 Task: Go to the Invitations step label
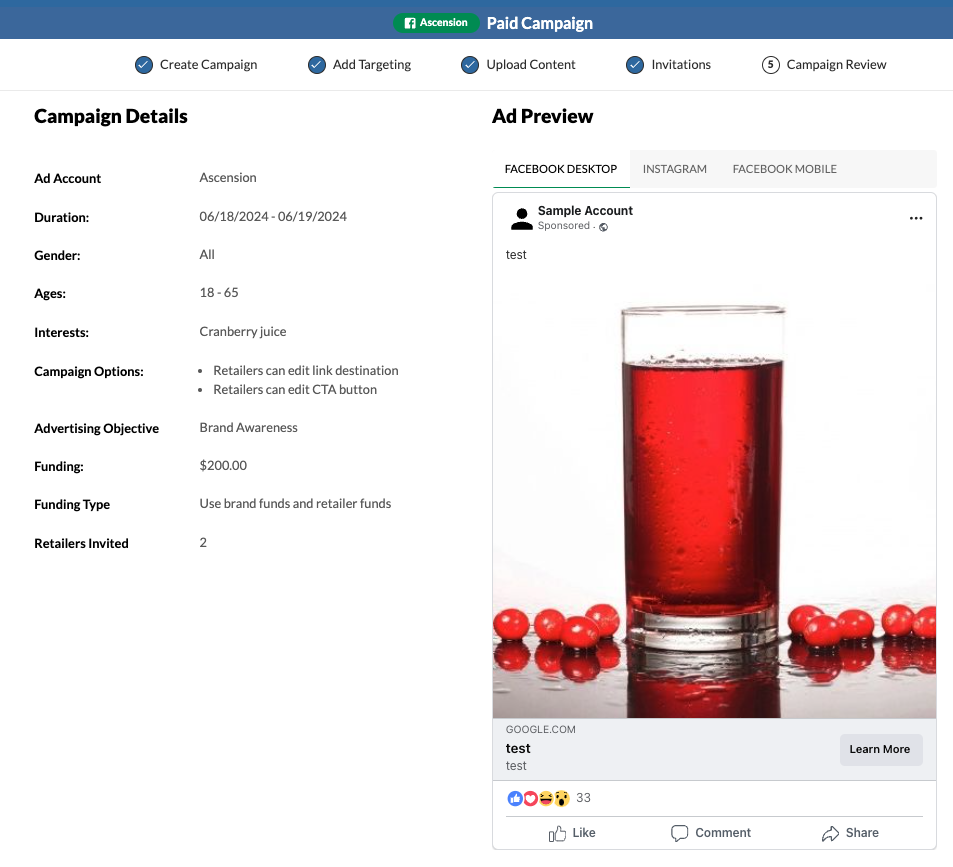[681, 64]
